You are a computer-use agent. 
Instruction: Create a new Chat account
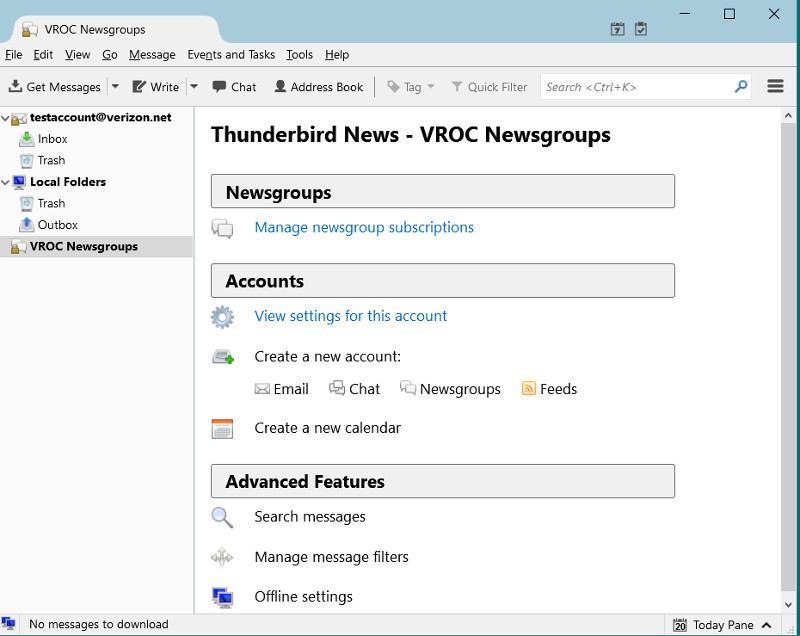pos(355,389)
